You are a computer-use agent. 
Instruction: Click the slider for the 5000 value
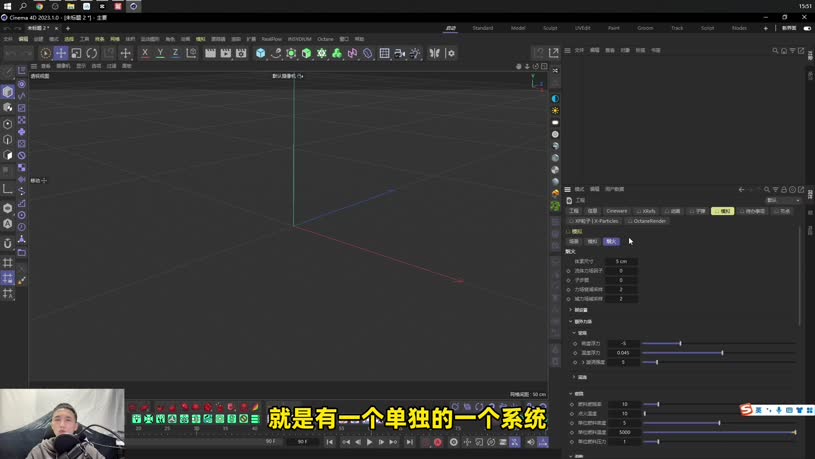720,432
